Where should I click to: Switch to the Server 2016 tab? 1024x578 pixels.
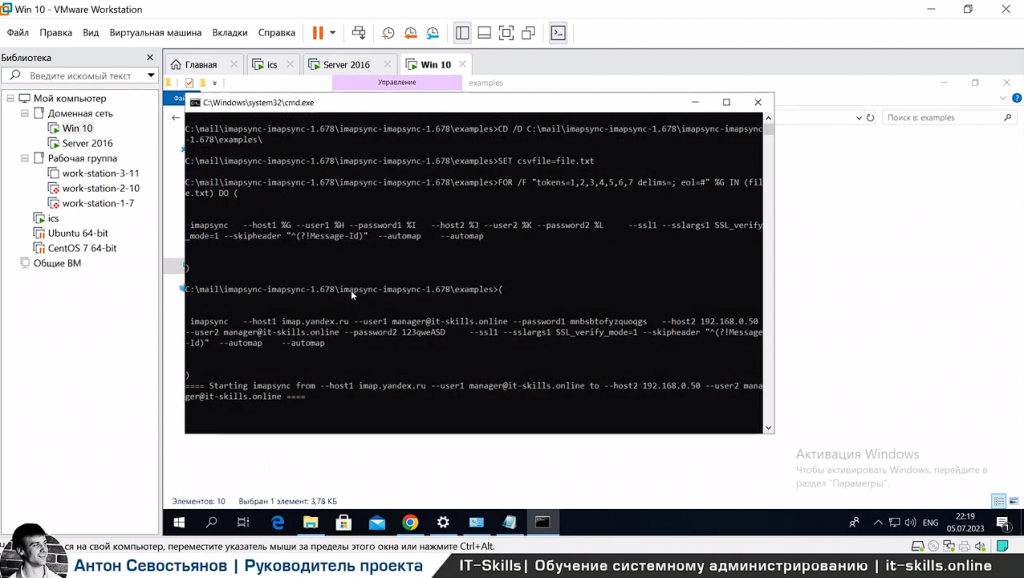(x=346, y=65)
